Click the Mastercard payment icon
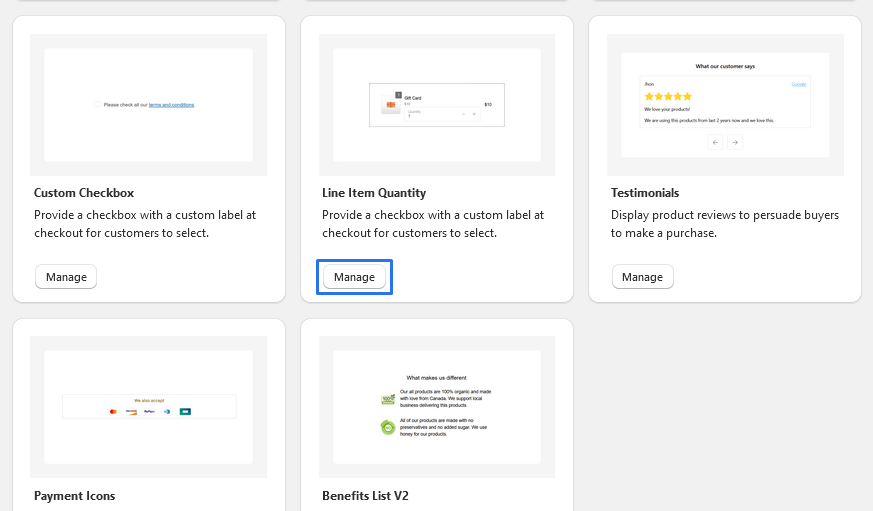Image resolution: width=873 pixels, height=511 pixels. pos(113,411)
